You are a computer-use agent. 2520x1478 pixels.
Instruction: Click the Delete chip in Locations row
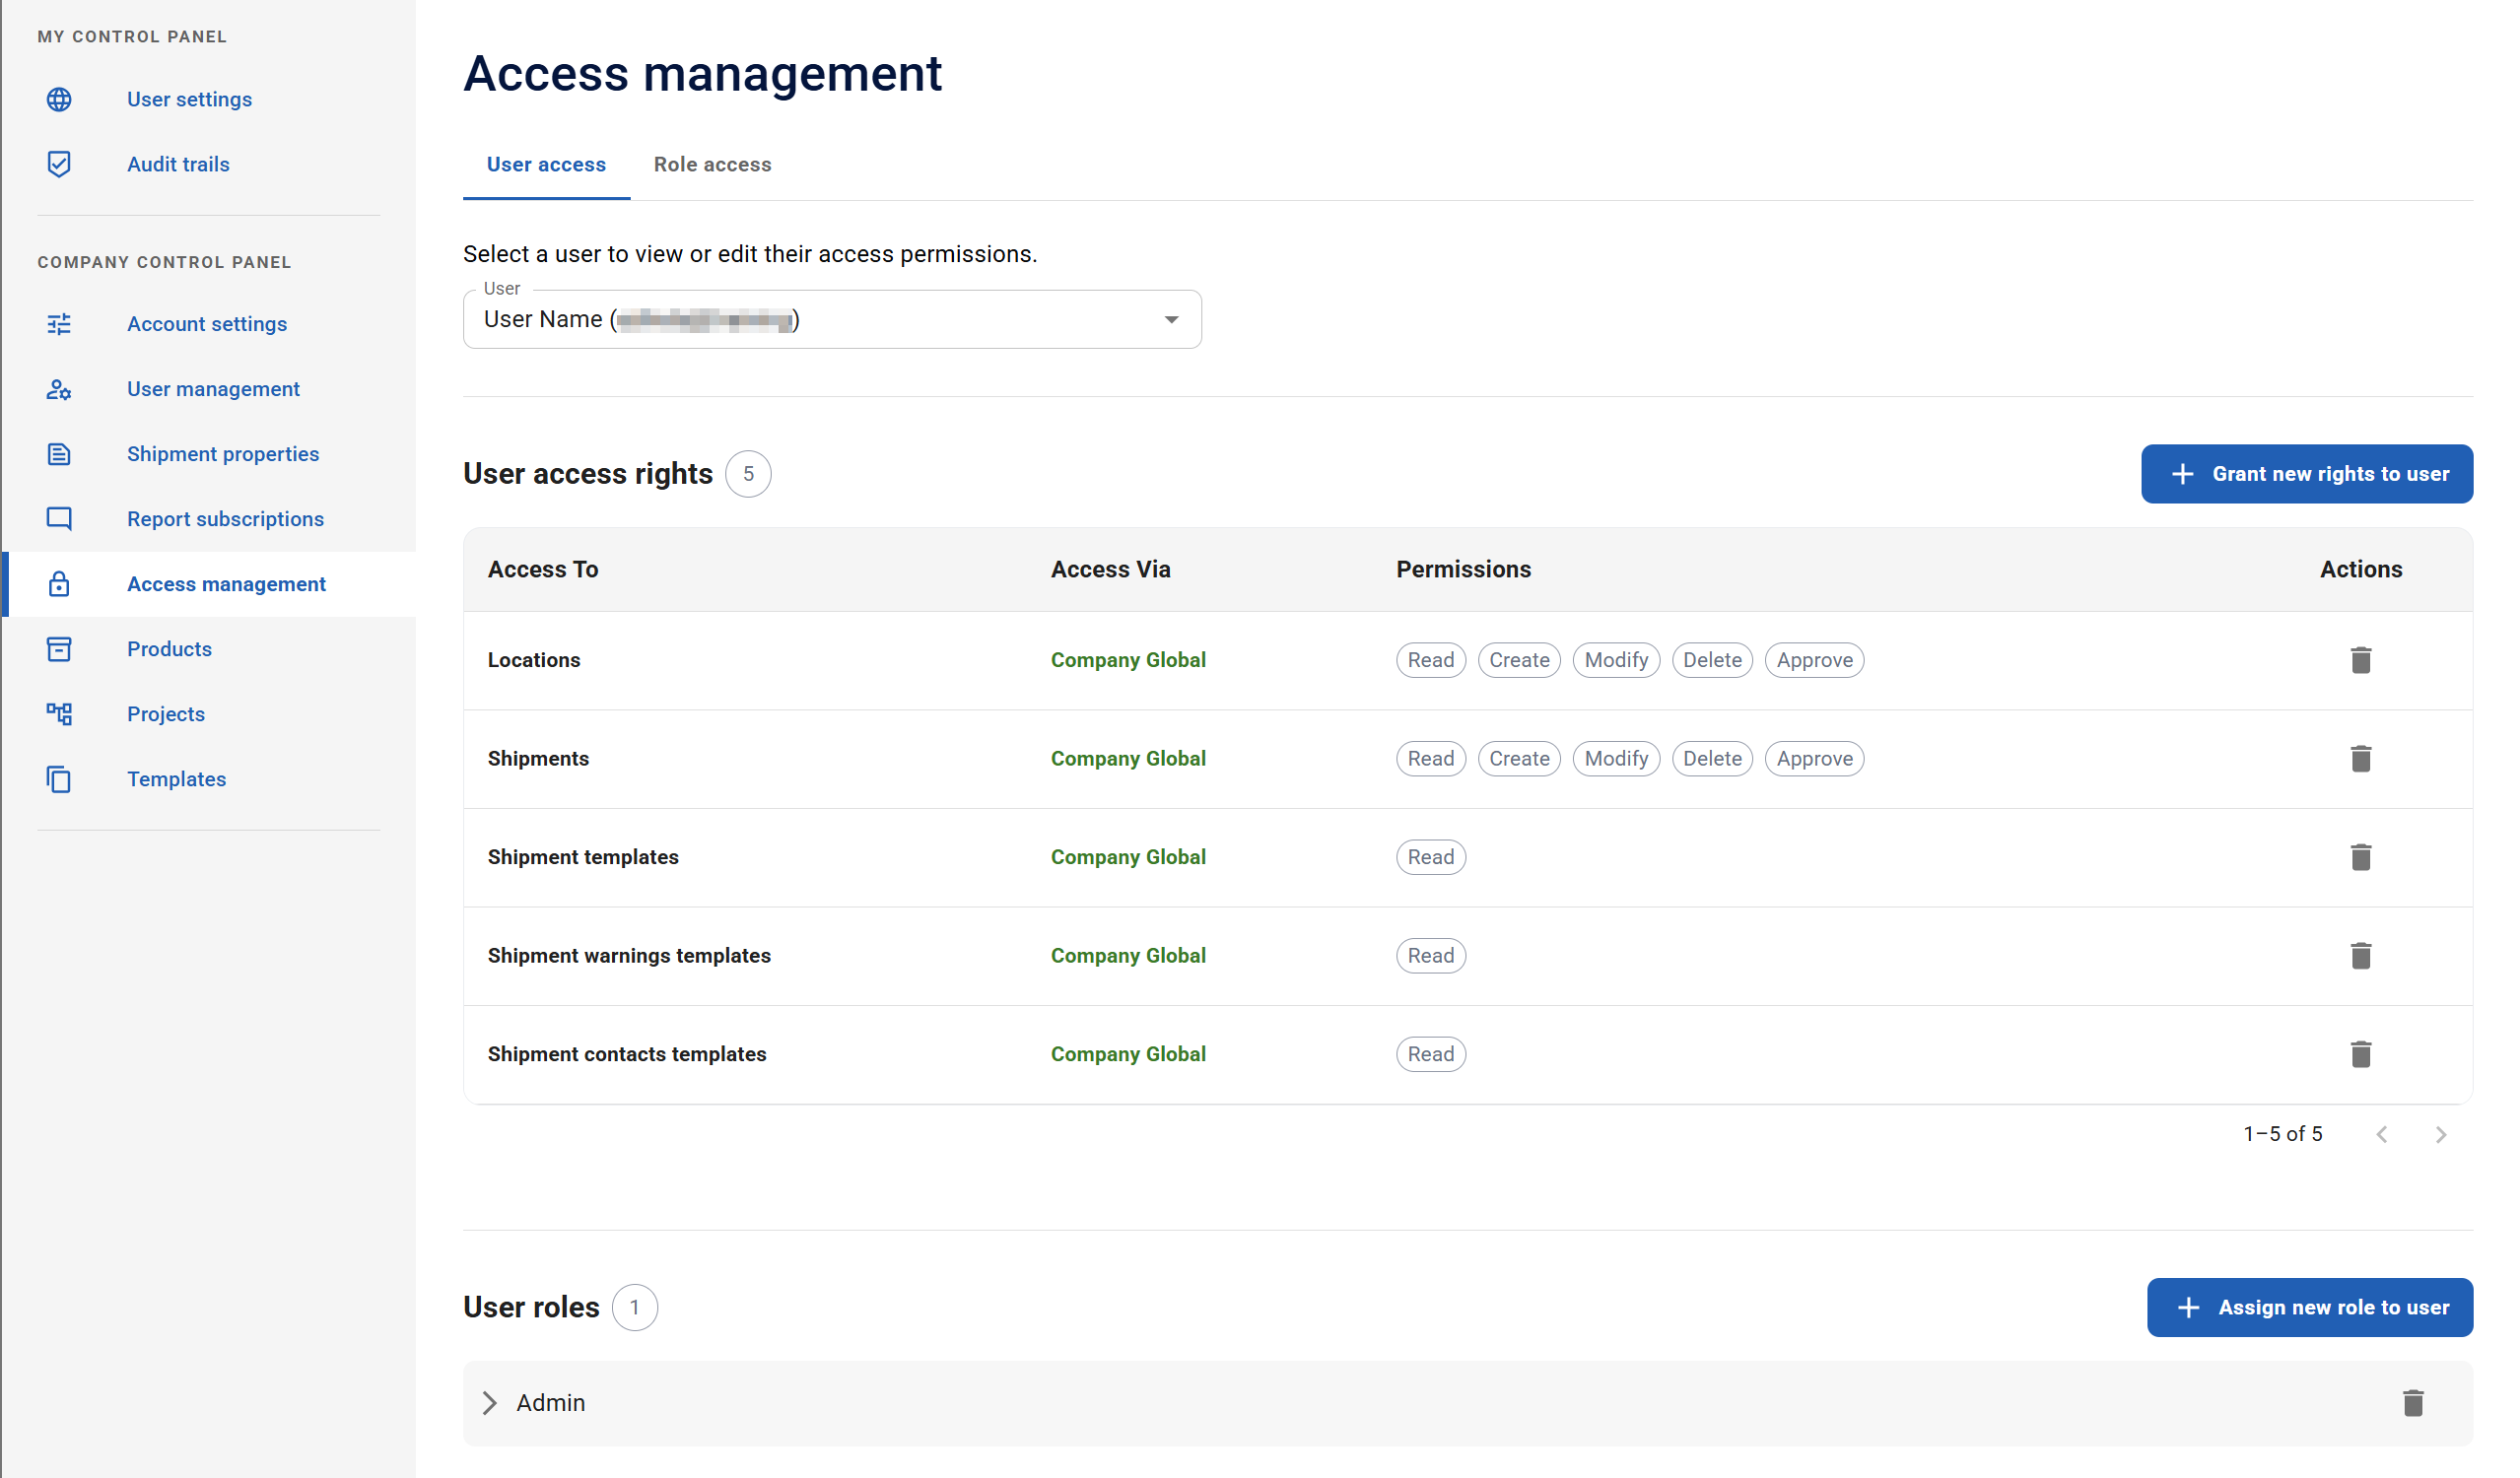pos(1712,660)
